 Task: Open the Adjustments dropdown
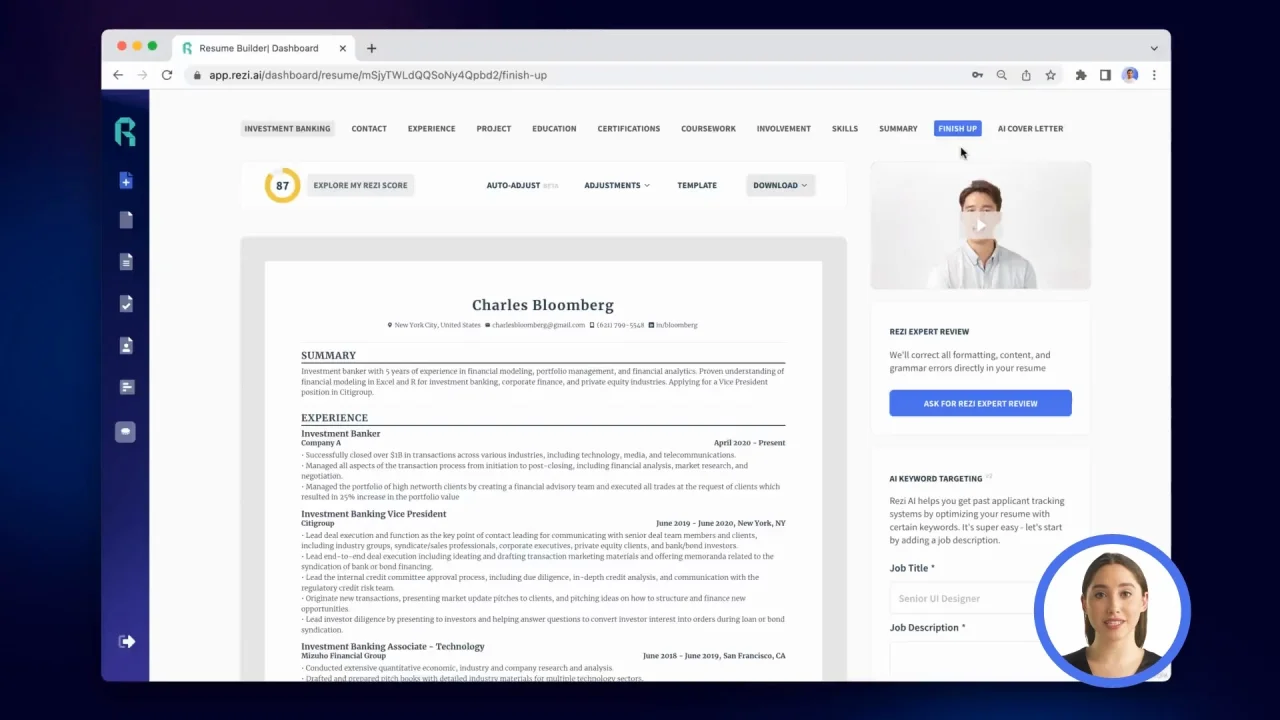[x=617, y=185]
